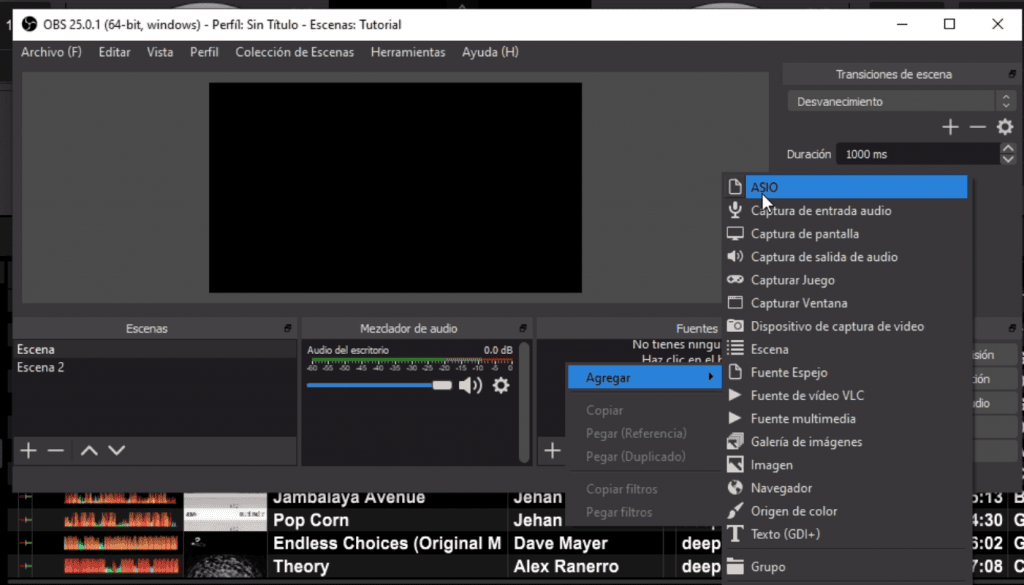
Task: Click artist Dave Mayer in background window
Action: click(x=561, y=543)
